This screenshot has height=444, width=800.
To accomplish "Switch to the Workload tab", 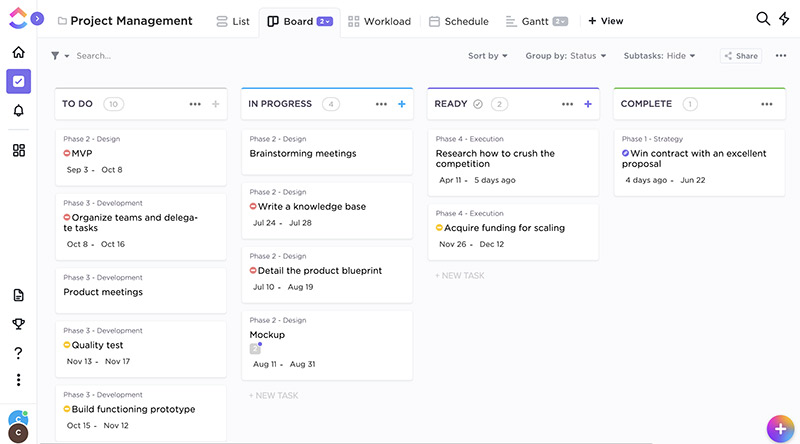I will (x=378, y=21).
